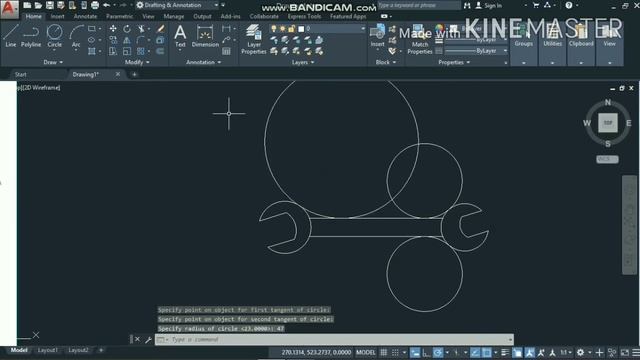Click the MODEL status bar button
This screenshot has height=360, width=640.
(365, 352)
